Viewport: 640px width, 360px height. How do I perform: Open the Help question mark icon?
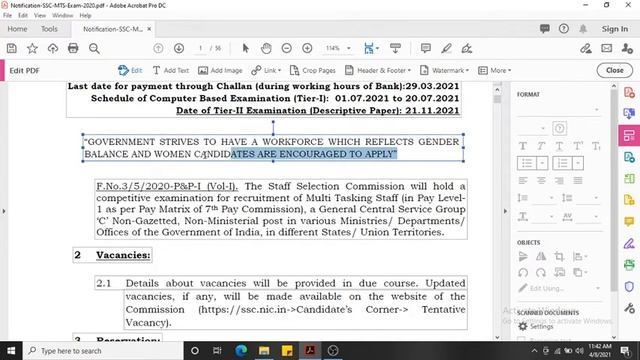tap(564, 29)
